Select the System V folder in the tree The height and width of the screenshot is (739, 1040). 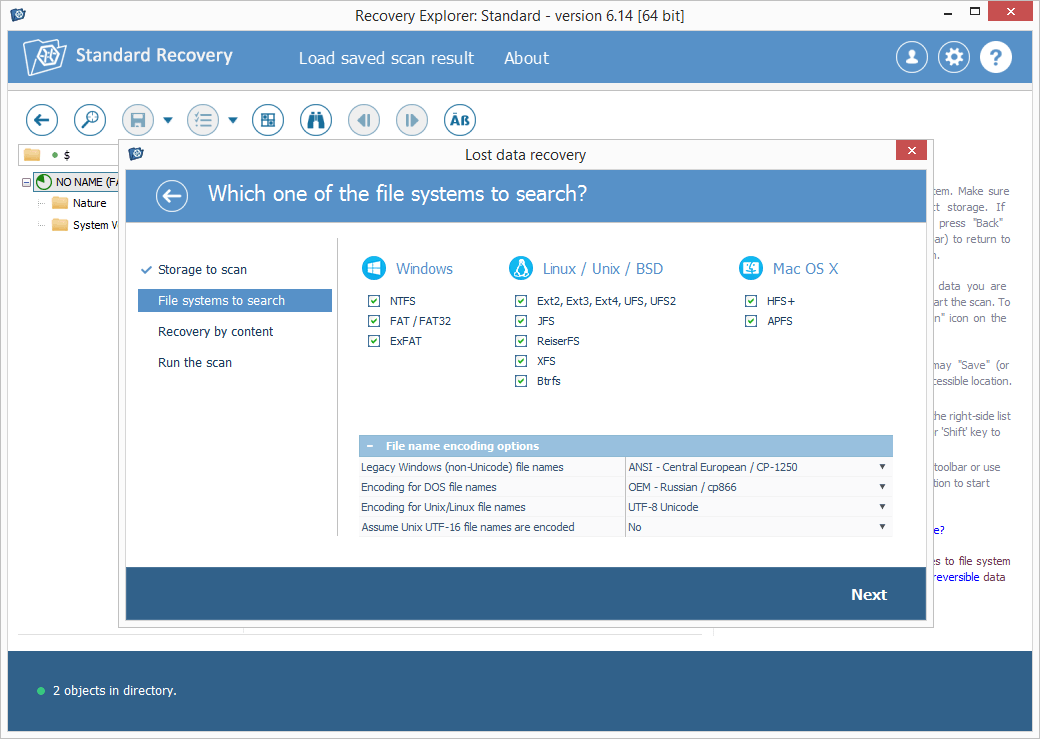coord(95,225)
